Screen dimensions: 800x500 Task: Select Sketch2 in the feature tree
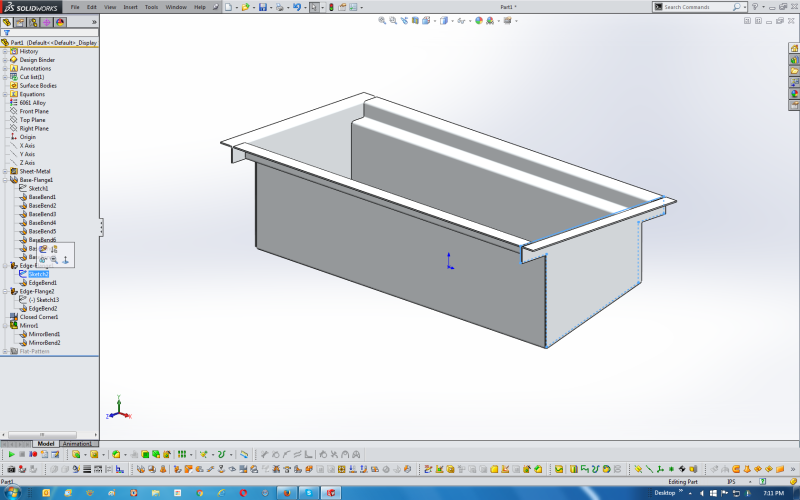[38, 274]
